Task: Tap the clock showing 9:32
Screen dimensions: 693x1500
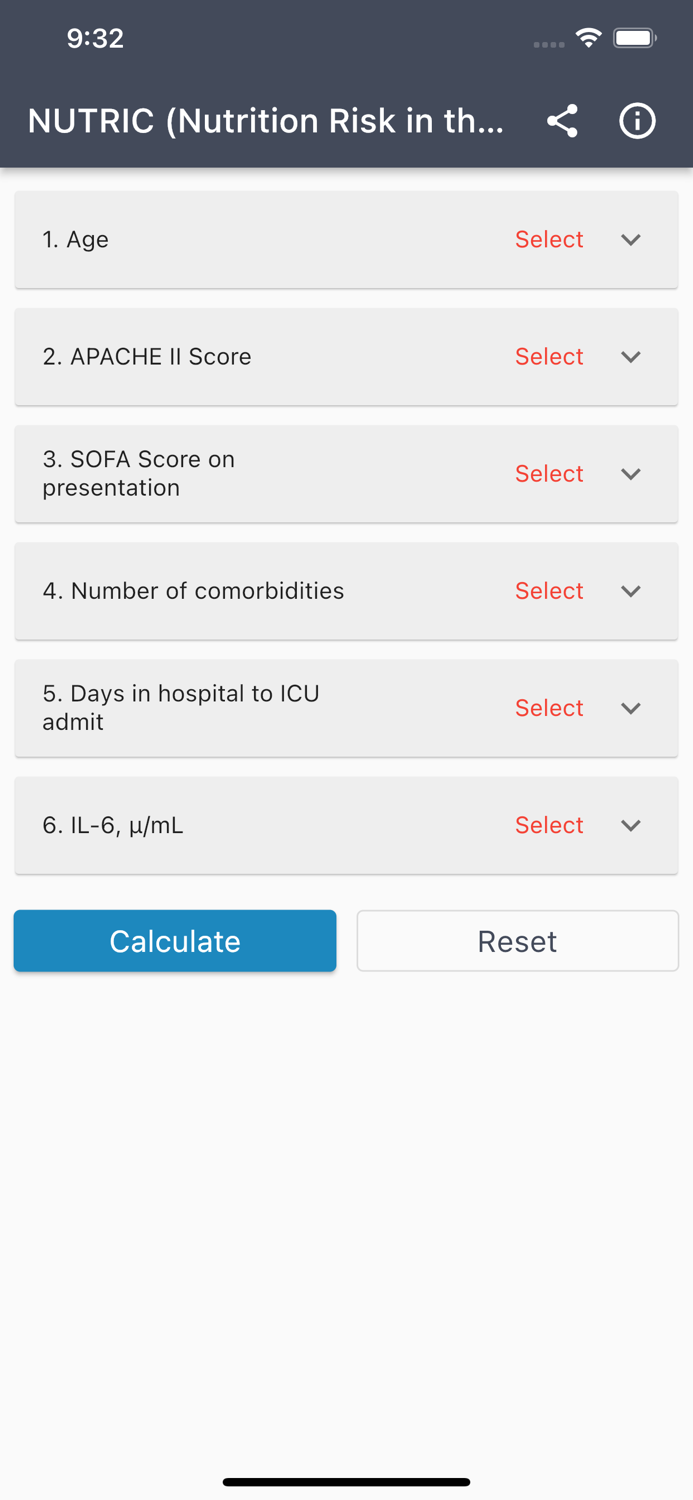Action: click(x=96, y=38)
